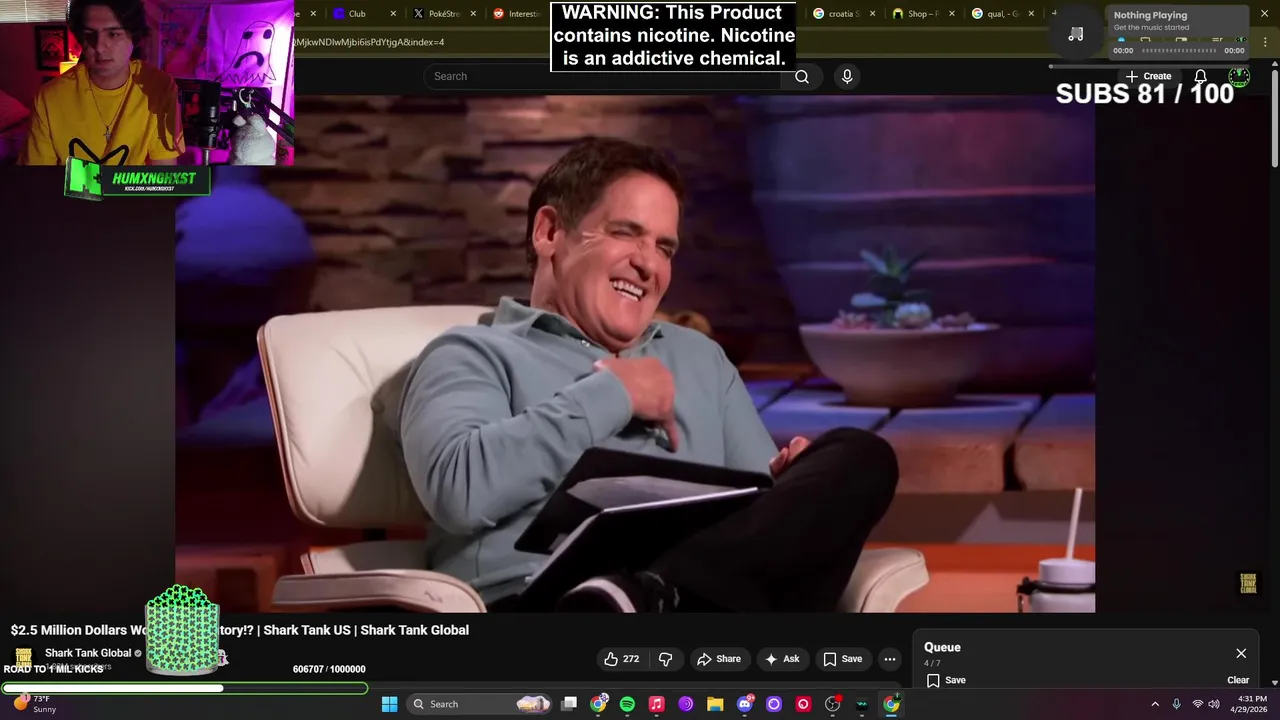
Task: Show hidden system tray icons
Action: (x=1155, y=704)
